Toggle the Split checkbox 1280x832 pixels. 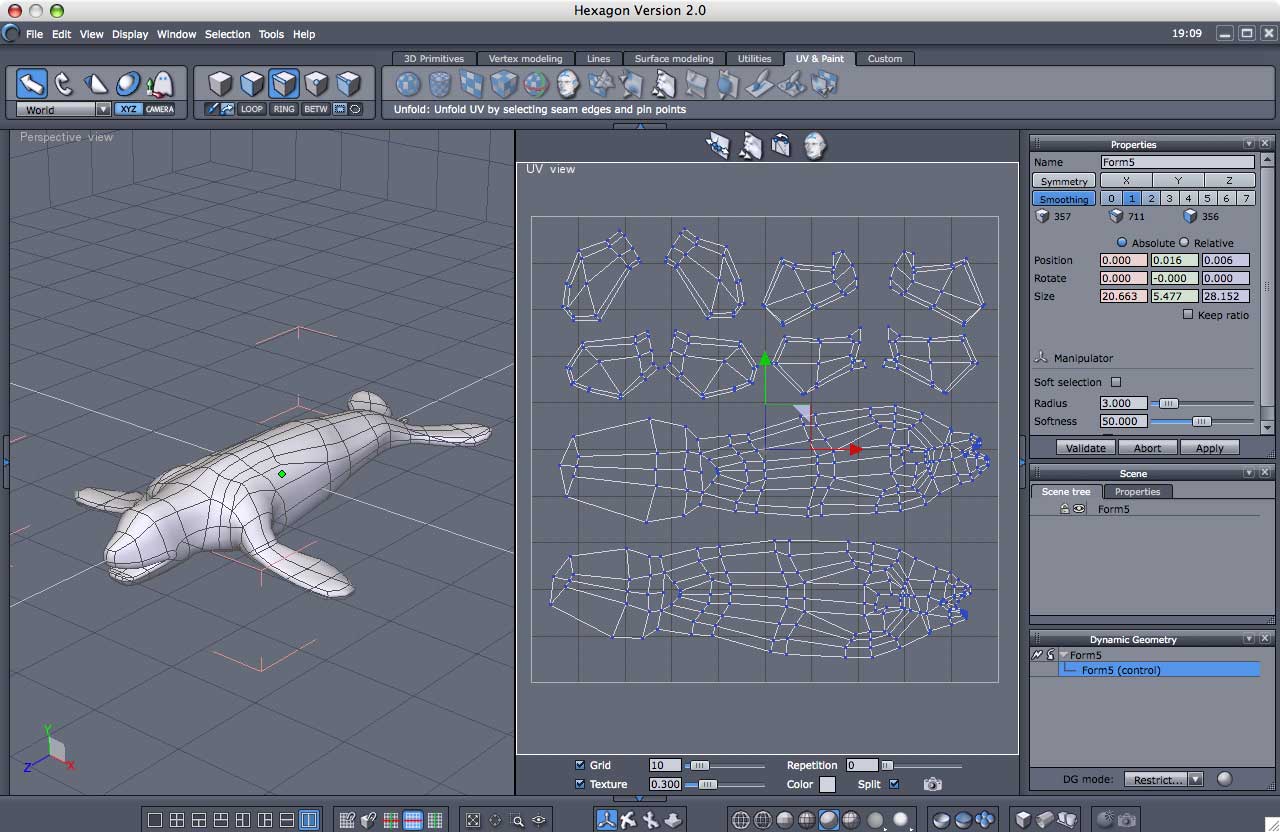pyautogui.click(x=894, y=784)
